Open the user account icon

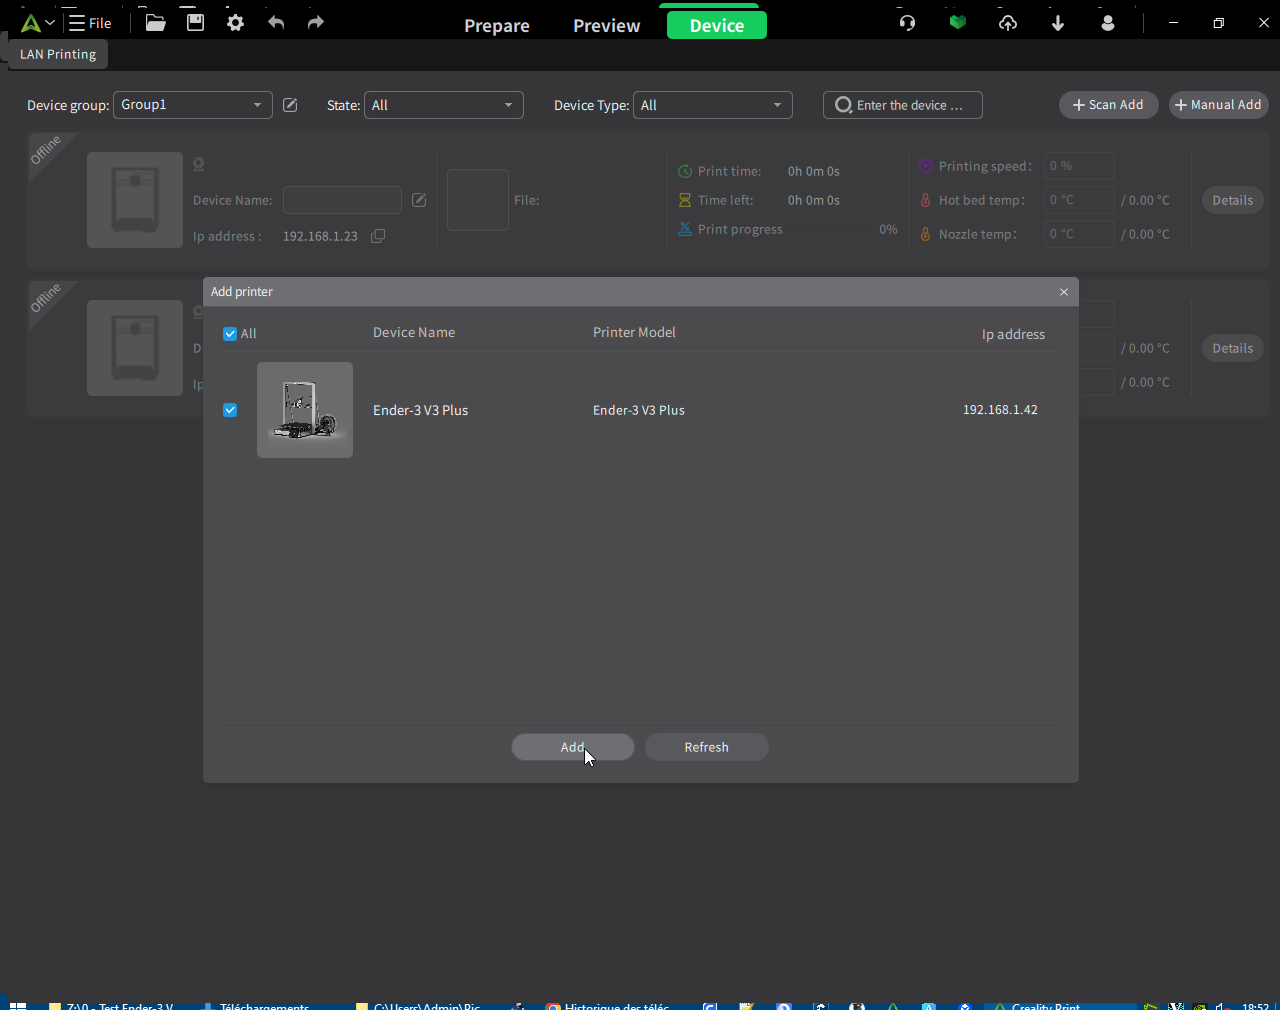[x=1108, y=23]
